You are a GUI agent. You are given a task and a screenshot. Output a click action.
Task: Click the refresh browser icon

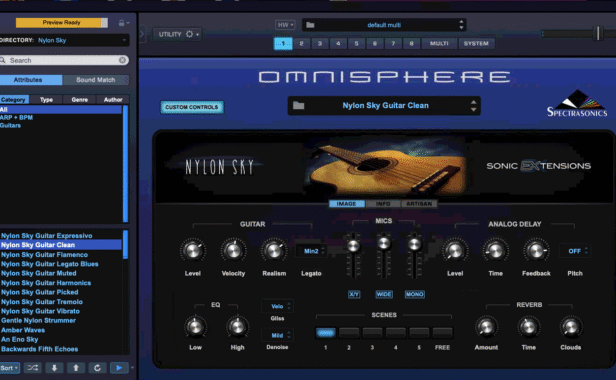click(97, 368)
